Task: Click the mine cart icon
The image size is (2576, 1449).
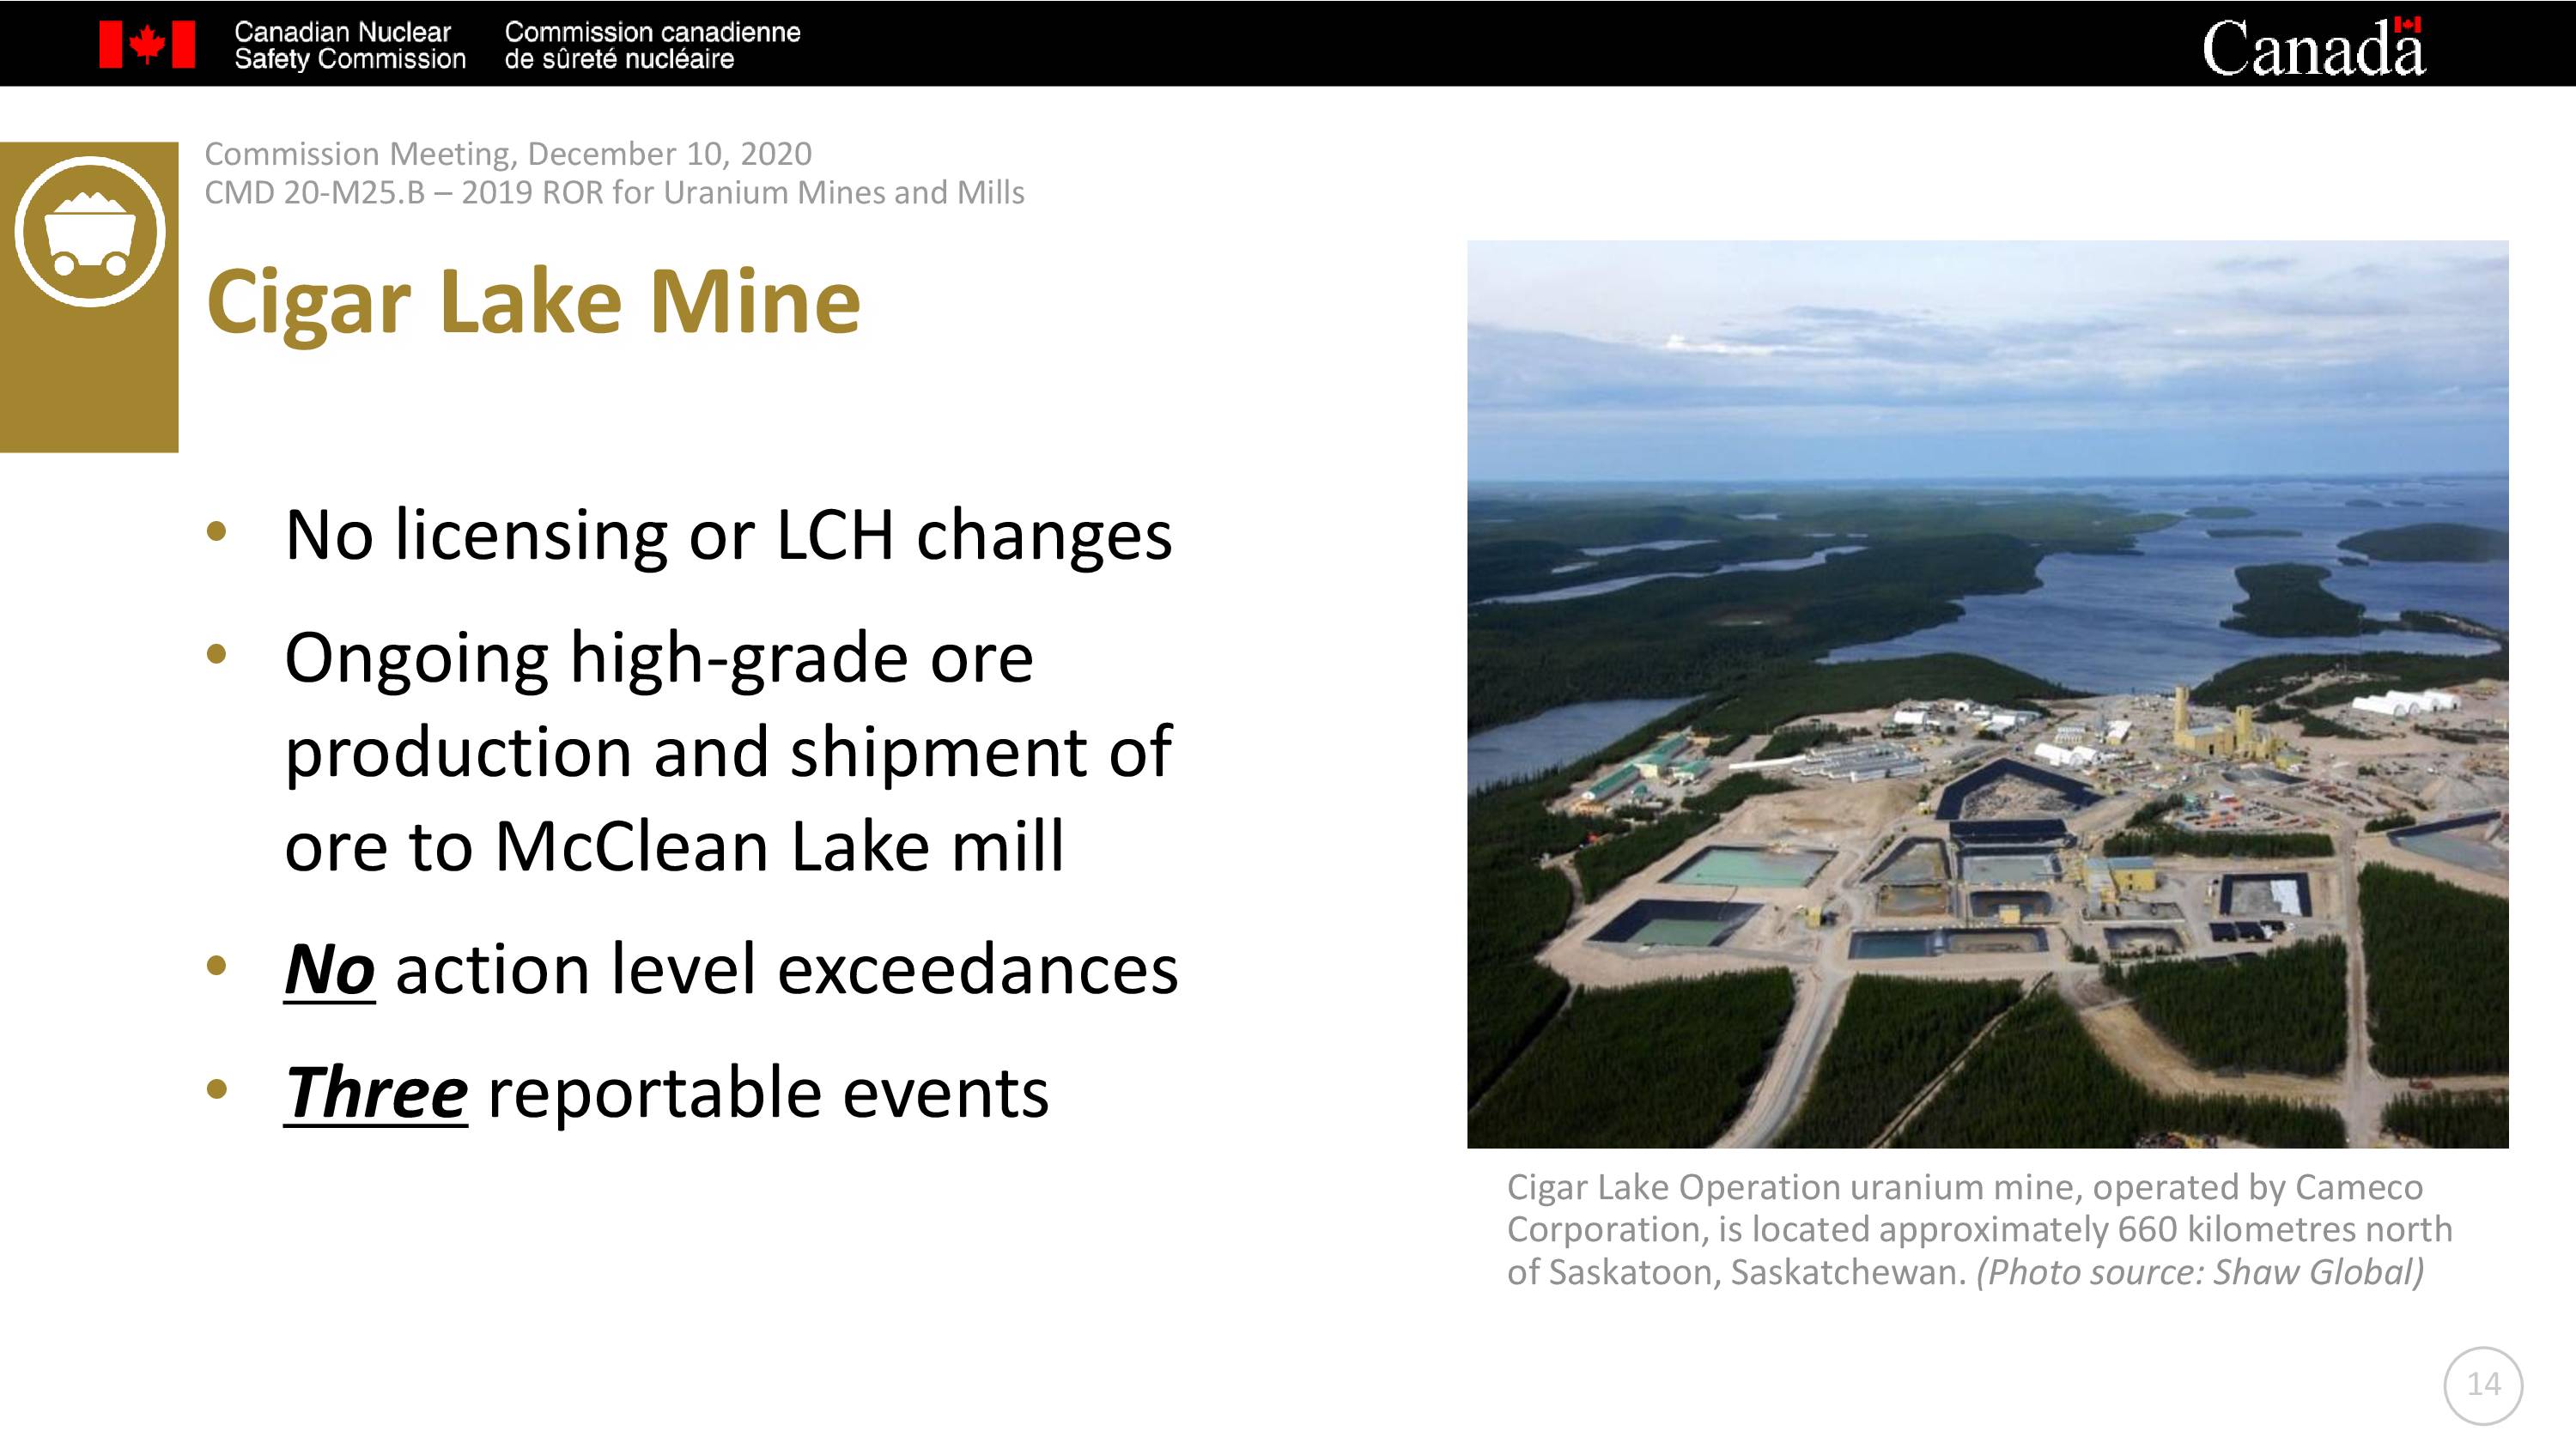Action: (x=90, y=231)
